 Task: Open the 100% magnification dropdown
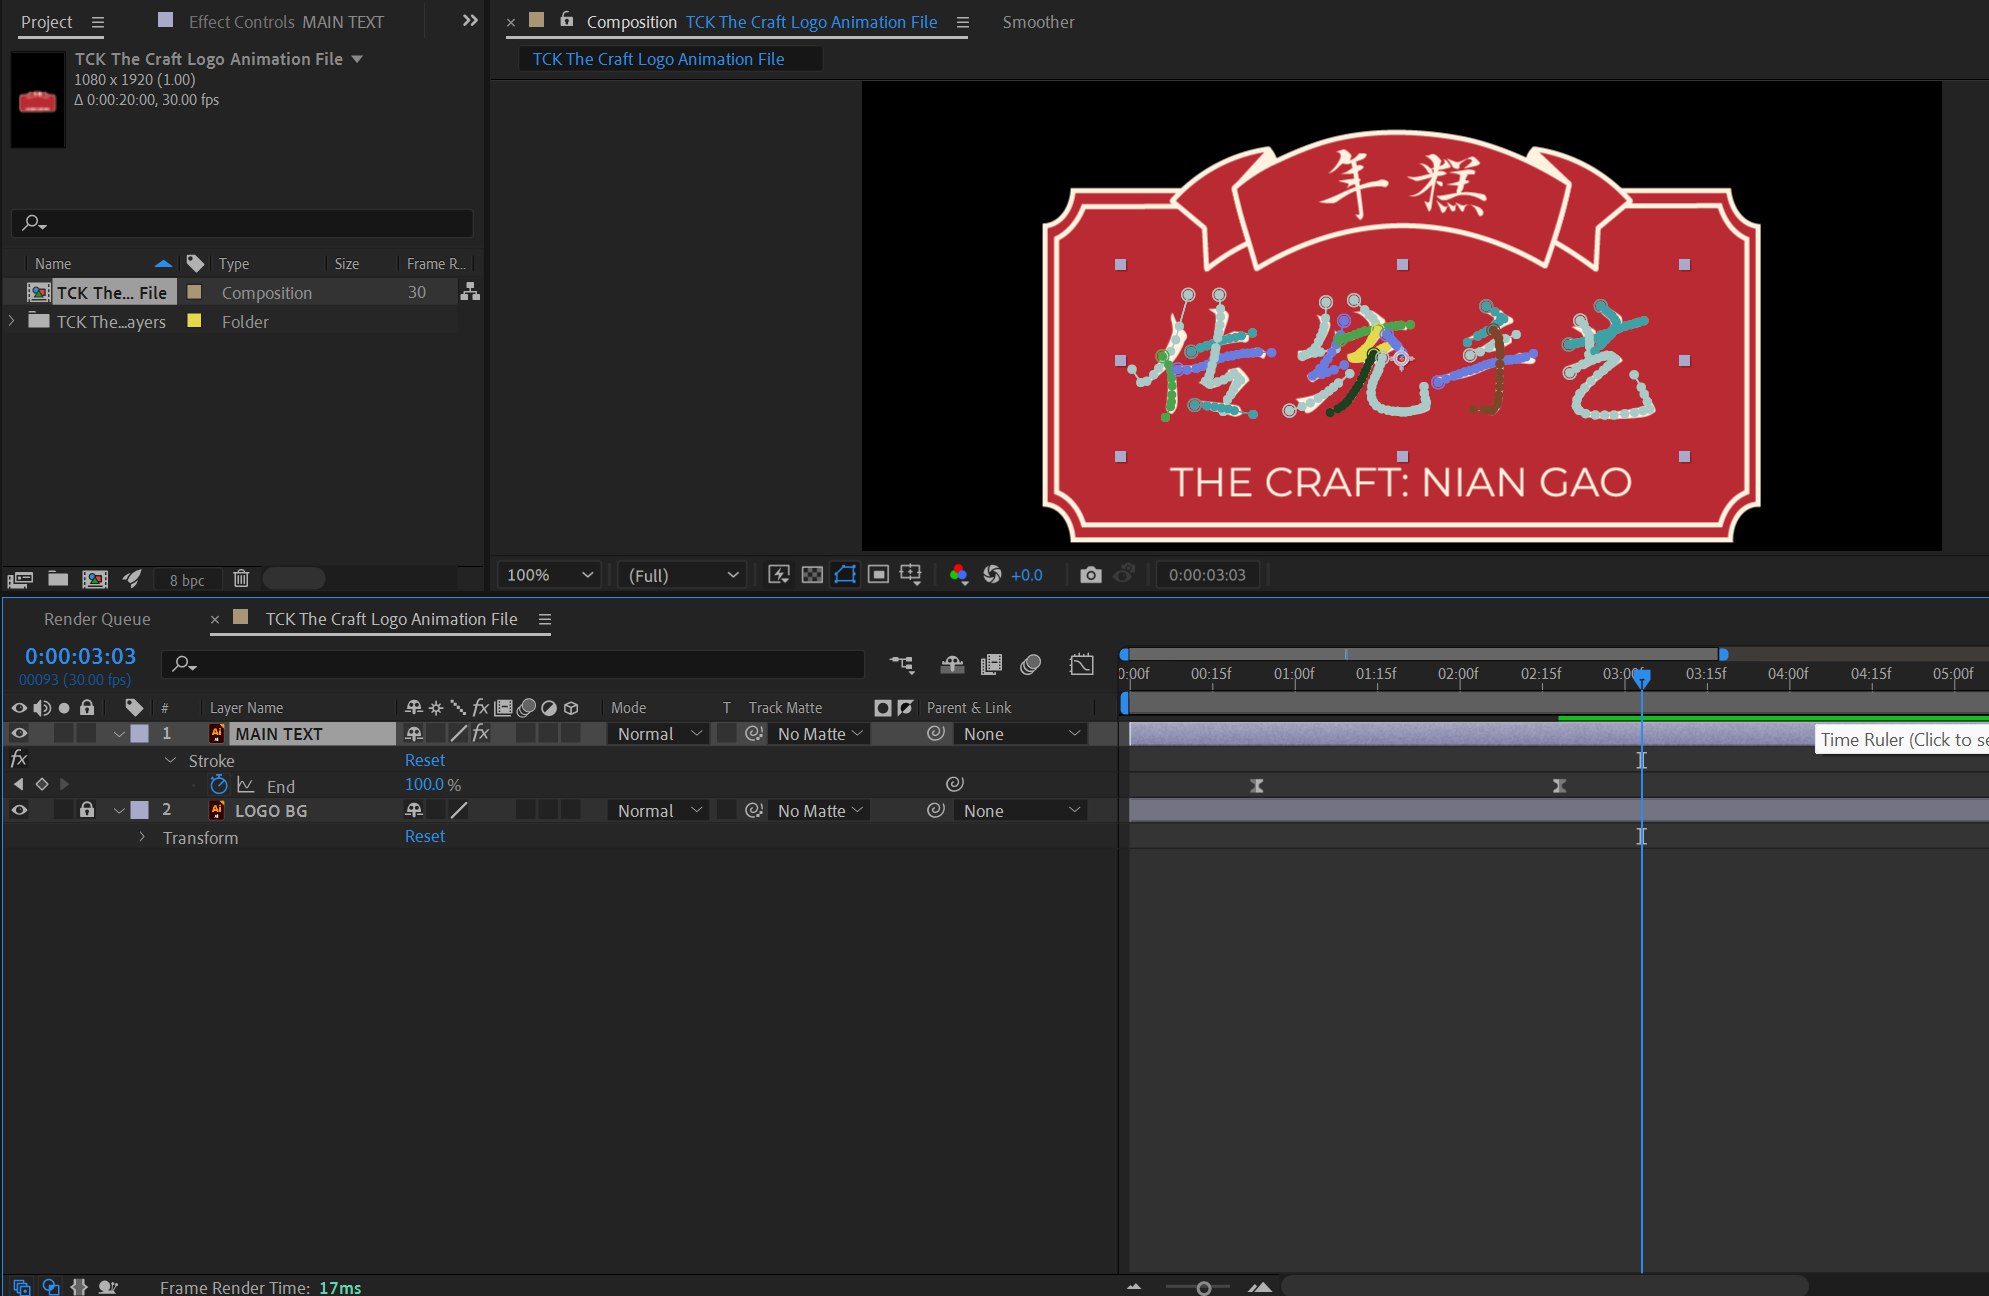click(550, 575)
